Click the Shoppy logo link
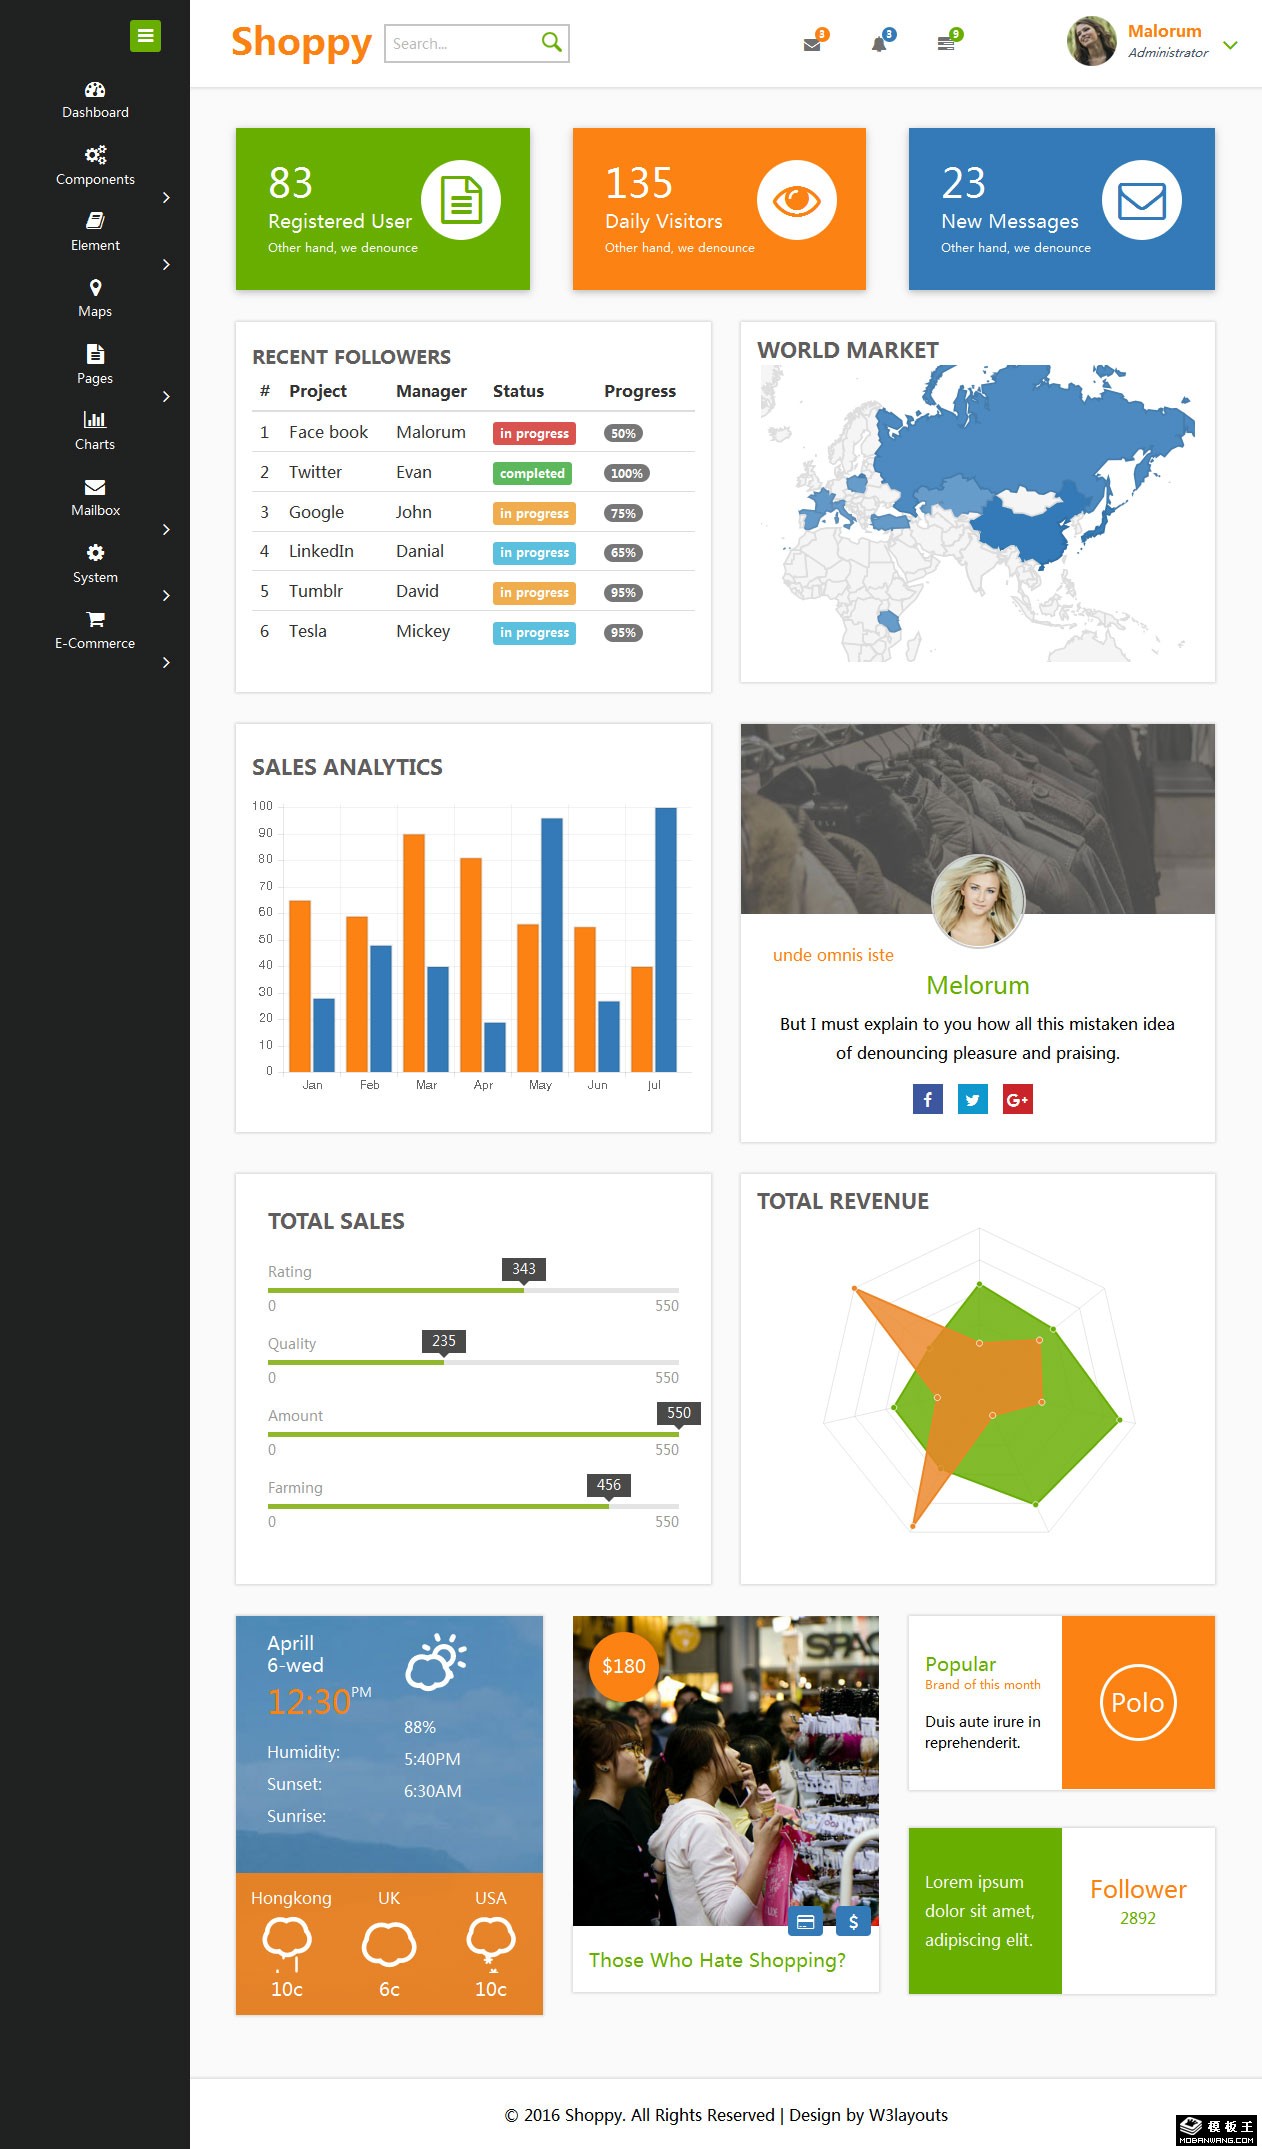1262x2149 pixels. (301, 43)
